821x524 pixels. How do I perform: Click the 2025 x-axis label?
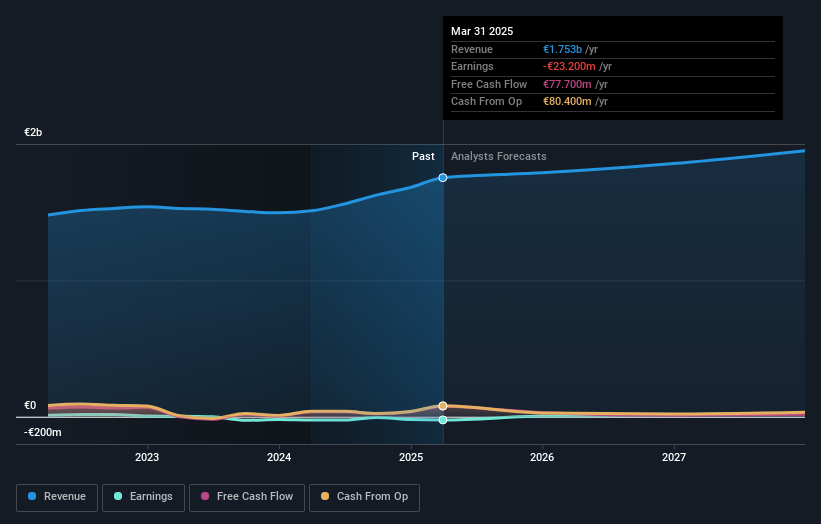click(x=411, y=457)
